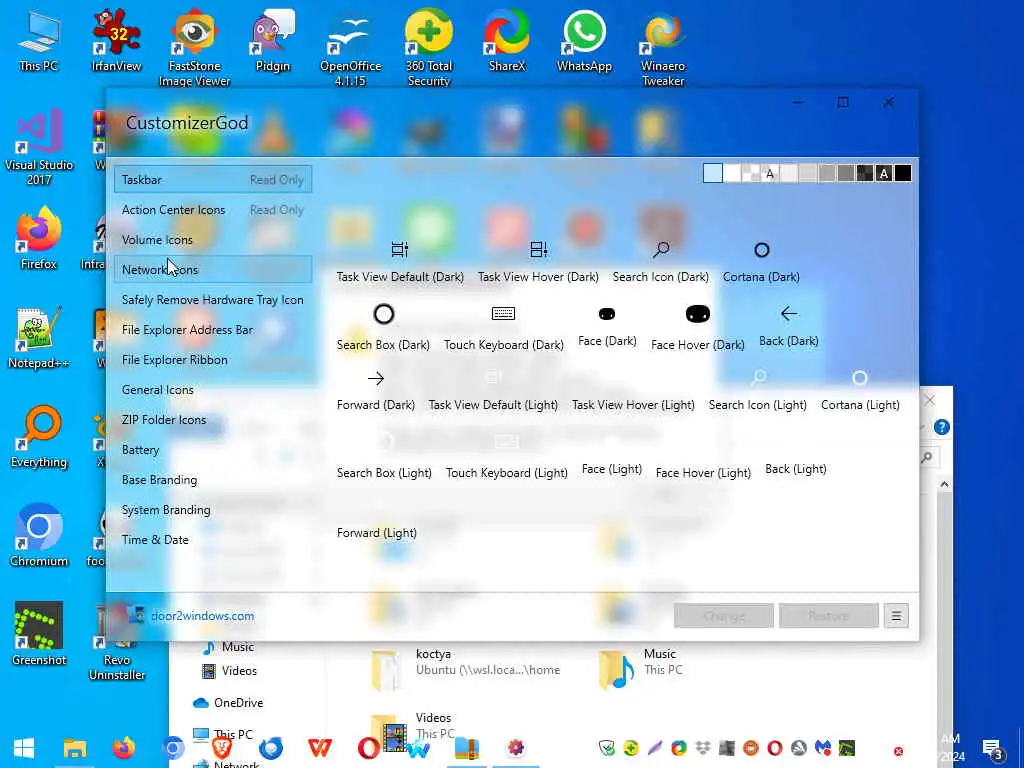This screenshot has height=768, width=1024.
Task: Open the Everything search desktop shortcut
Action: 39,436
